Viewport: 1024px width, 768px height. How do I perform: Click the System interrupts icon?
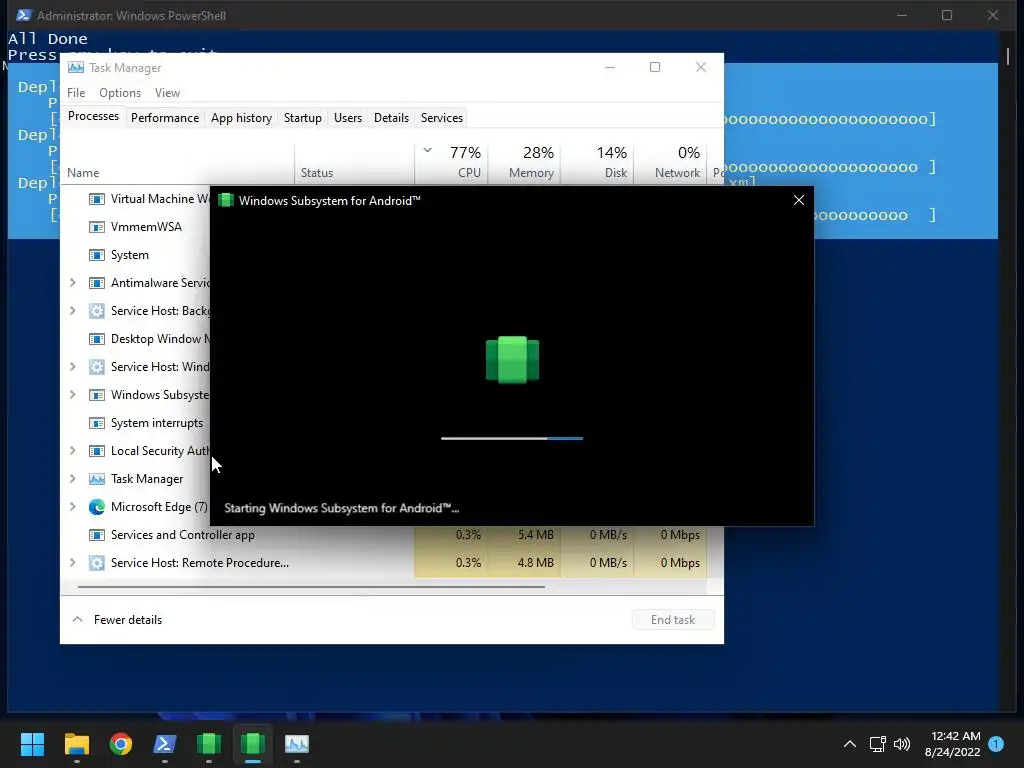click(97, 423)
